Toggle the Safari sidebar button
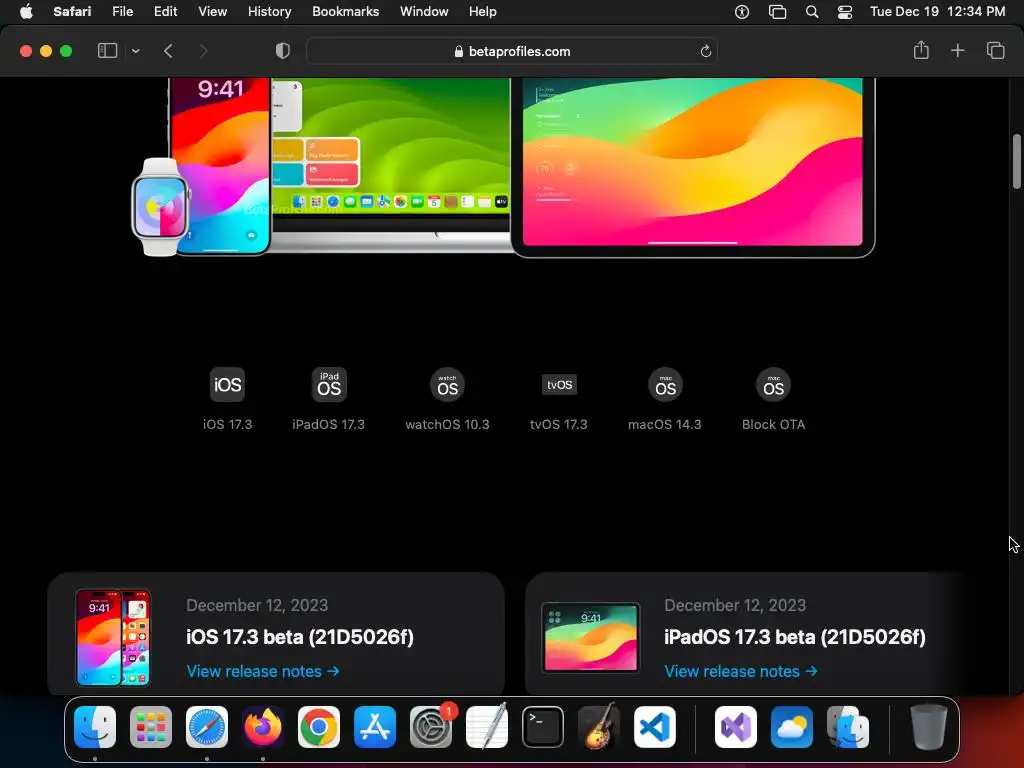 (x=107, y=51)
